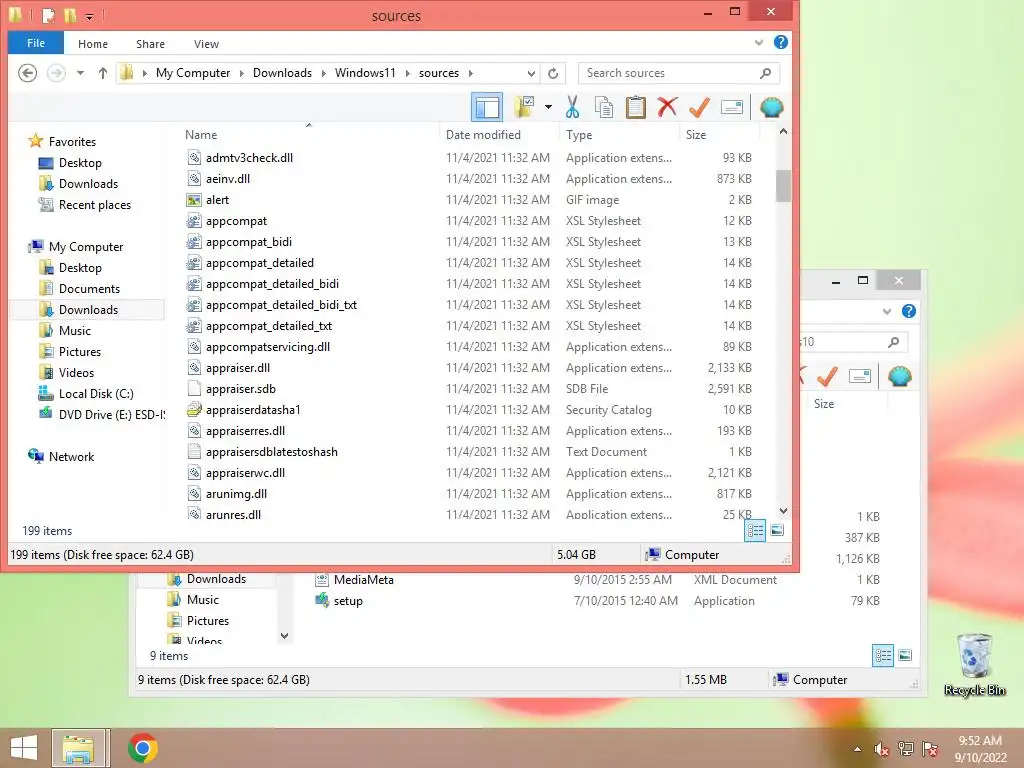
Task: Select Windows11 in the address breadcrumb
Action: tap(365, 73)
